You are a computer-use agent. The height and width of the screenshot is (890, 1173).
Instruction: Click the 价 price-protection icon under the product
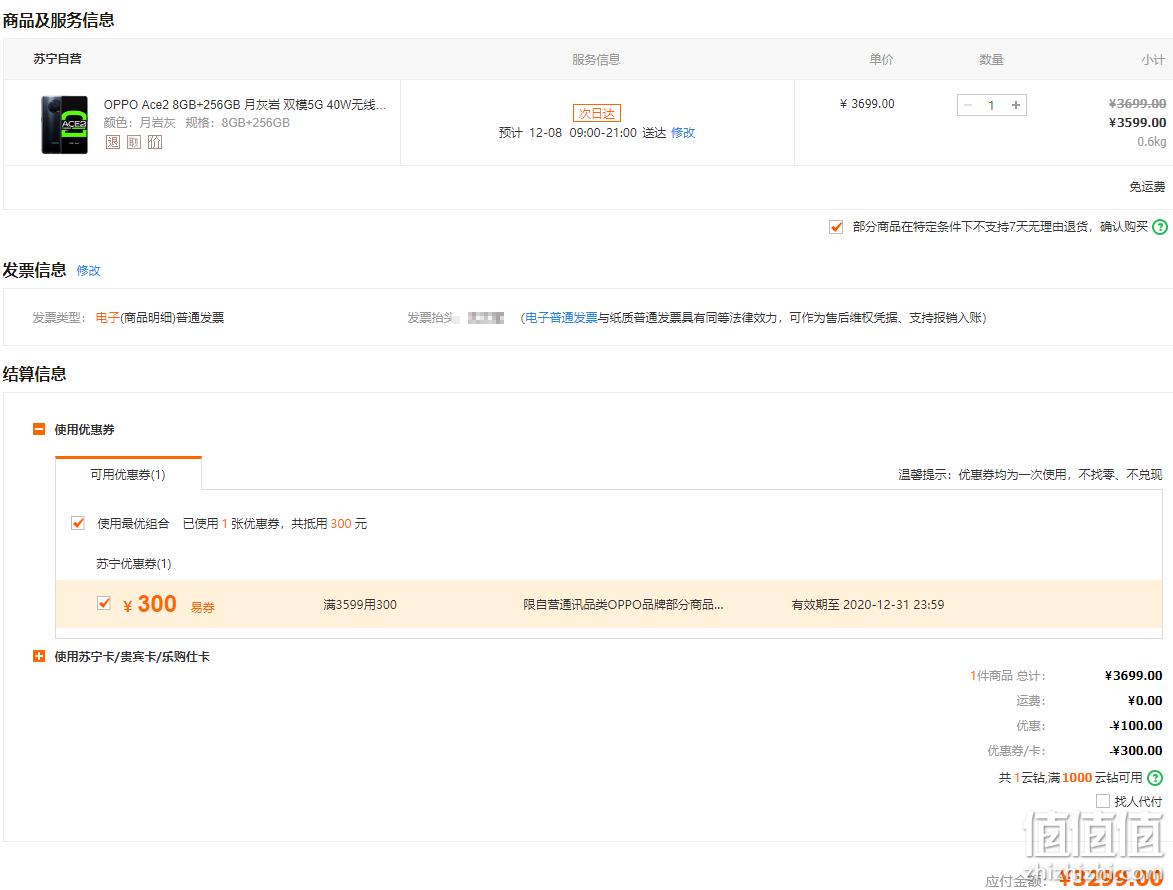[x=155, y=142]
